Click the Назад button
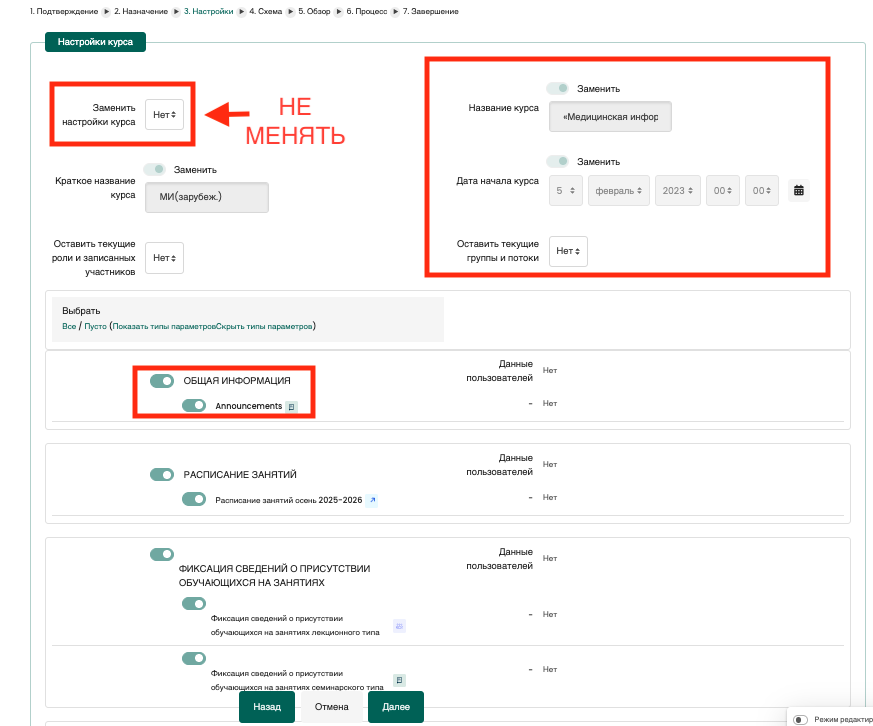The width and height of the screenshot is (873, 726). (267, 706)
